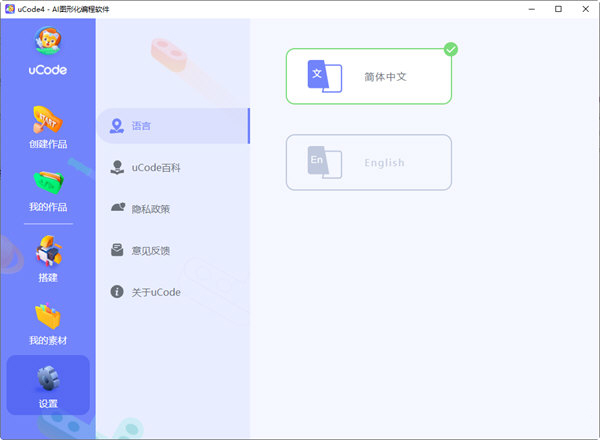Open the 意见反馈 menu entry
600x440 pixels.
pos(173,251)
